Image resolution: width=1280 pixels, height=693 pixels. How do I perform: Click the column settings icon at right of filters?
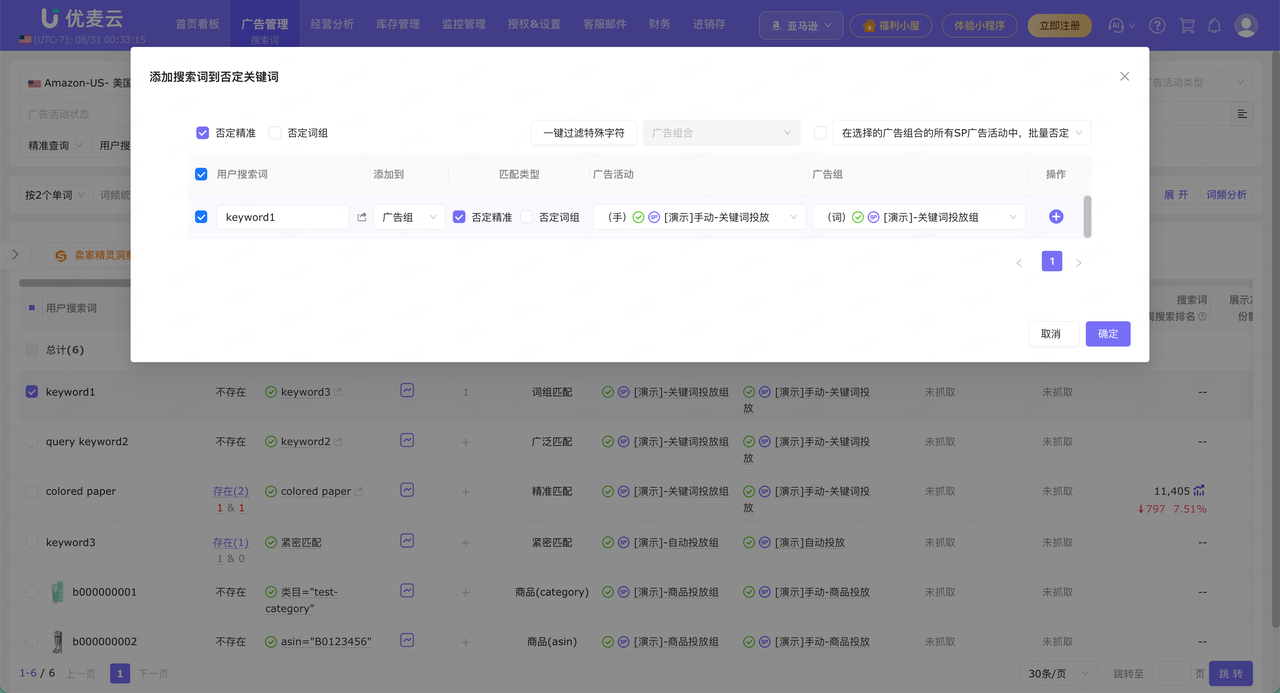click(x=1242, y=114)
